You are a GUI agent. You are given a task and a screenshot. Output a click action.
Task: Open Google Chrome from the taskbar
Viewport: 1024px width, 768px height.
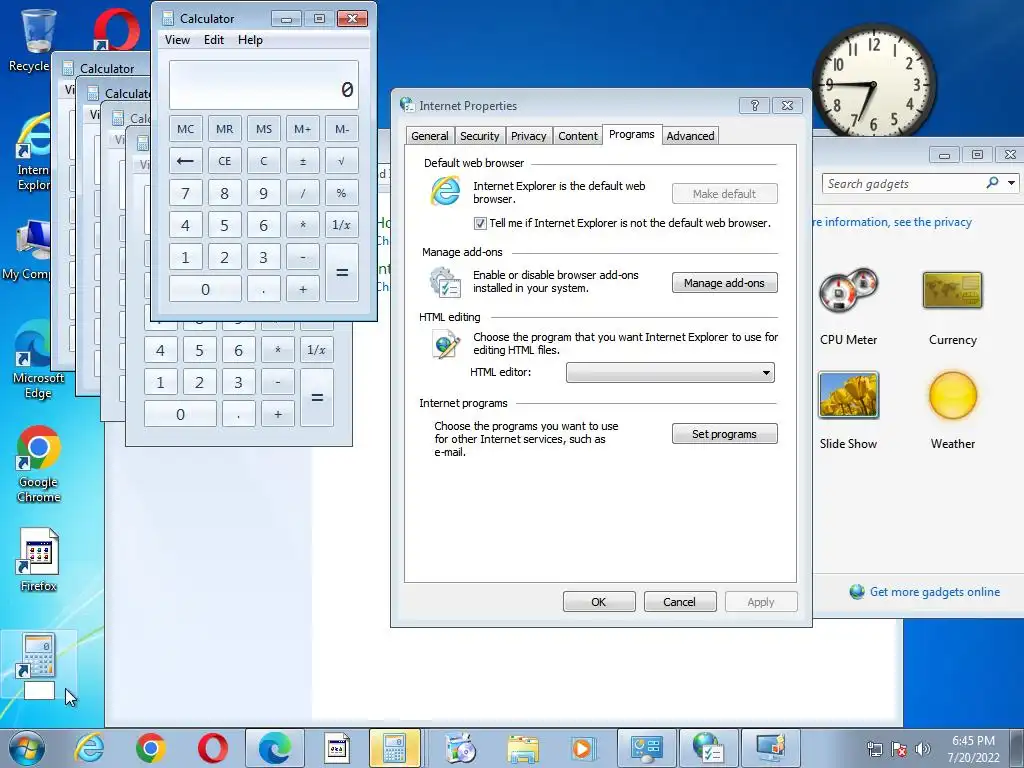(x=150, y=748)
